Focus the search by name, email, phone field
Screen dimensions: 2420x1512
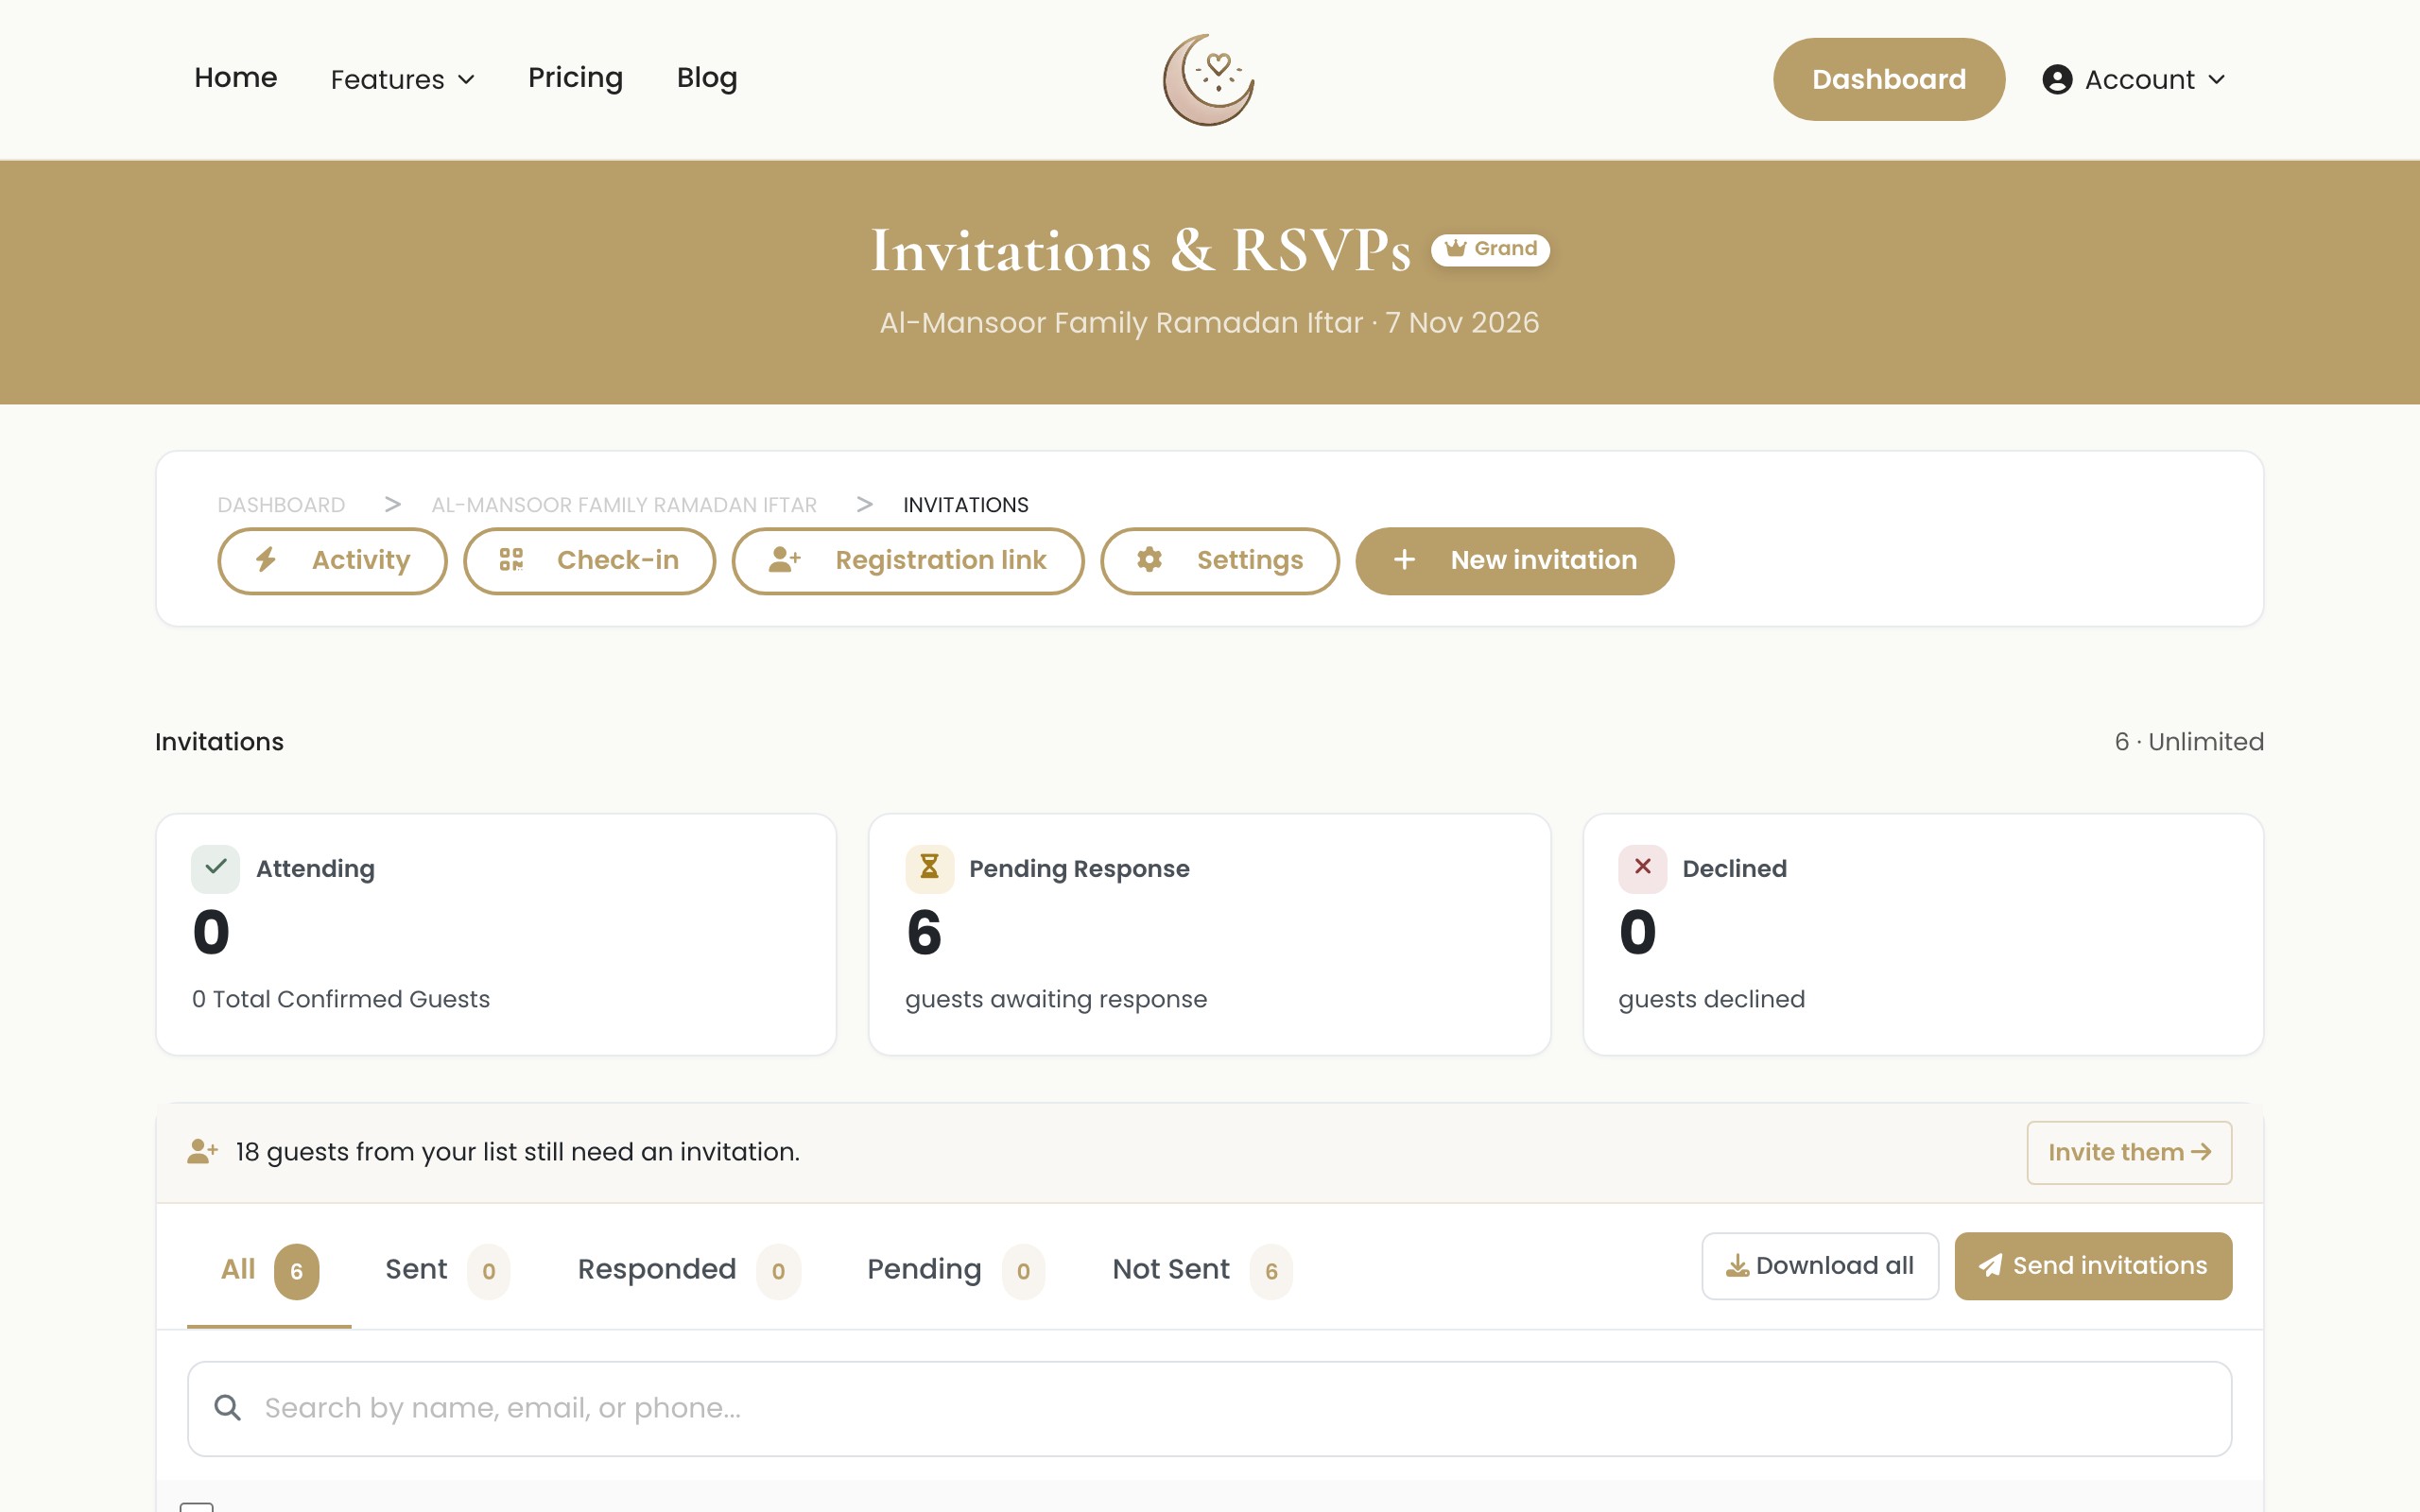1209,1408
